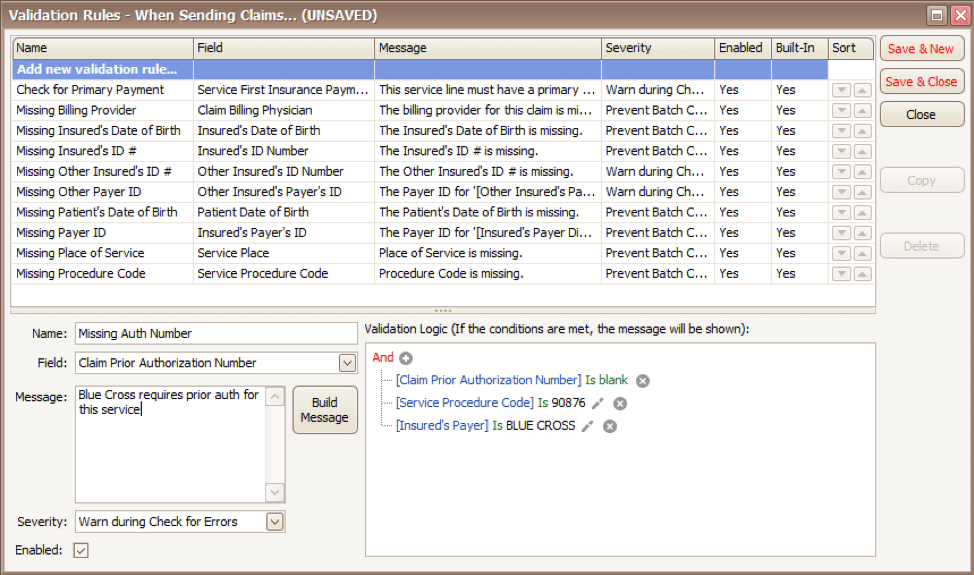Edit the Service Procedure Code 90876 value

598,404
